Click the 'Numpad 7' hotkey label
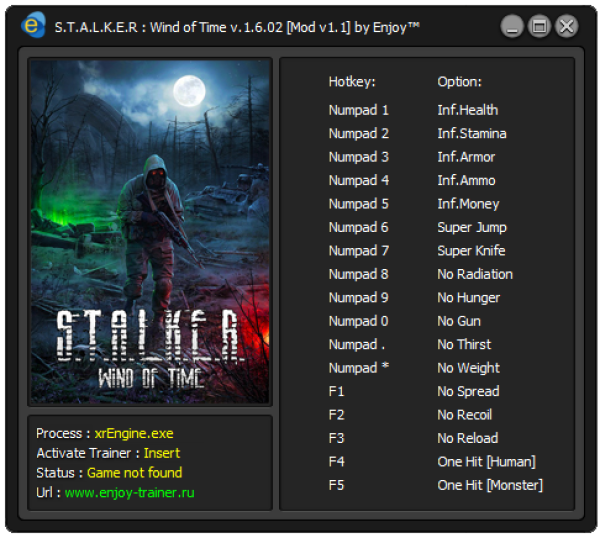The image size is (600, 538). tap(359, 251)
